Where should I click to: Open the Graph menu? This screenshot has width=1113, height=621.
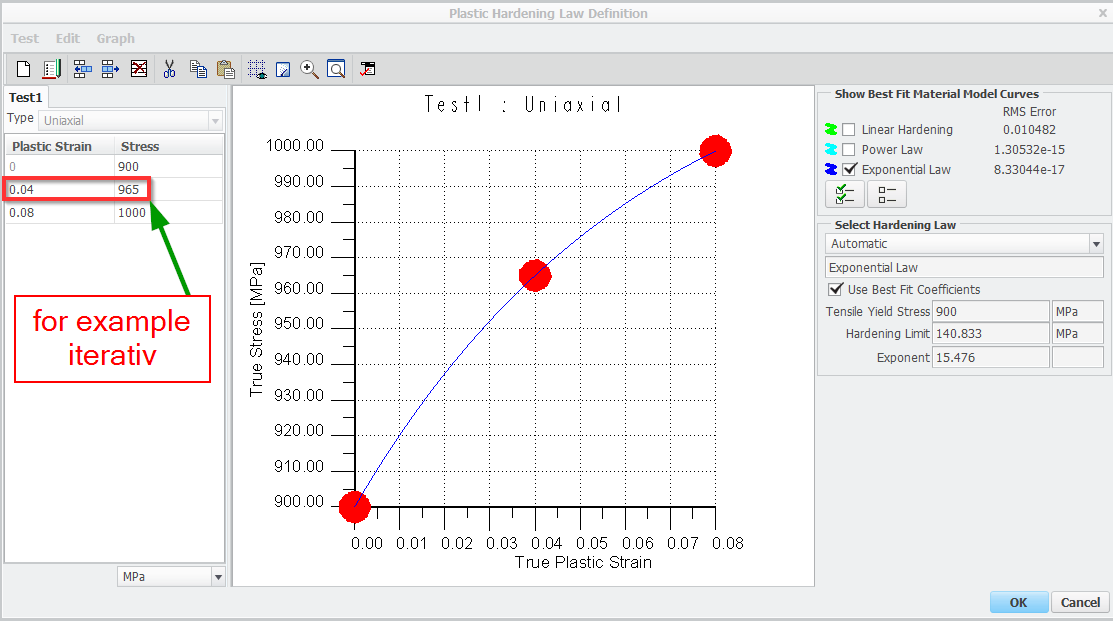(x=116, y=38)
